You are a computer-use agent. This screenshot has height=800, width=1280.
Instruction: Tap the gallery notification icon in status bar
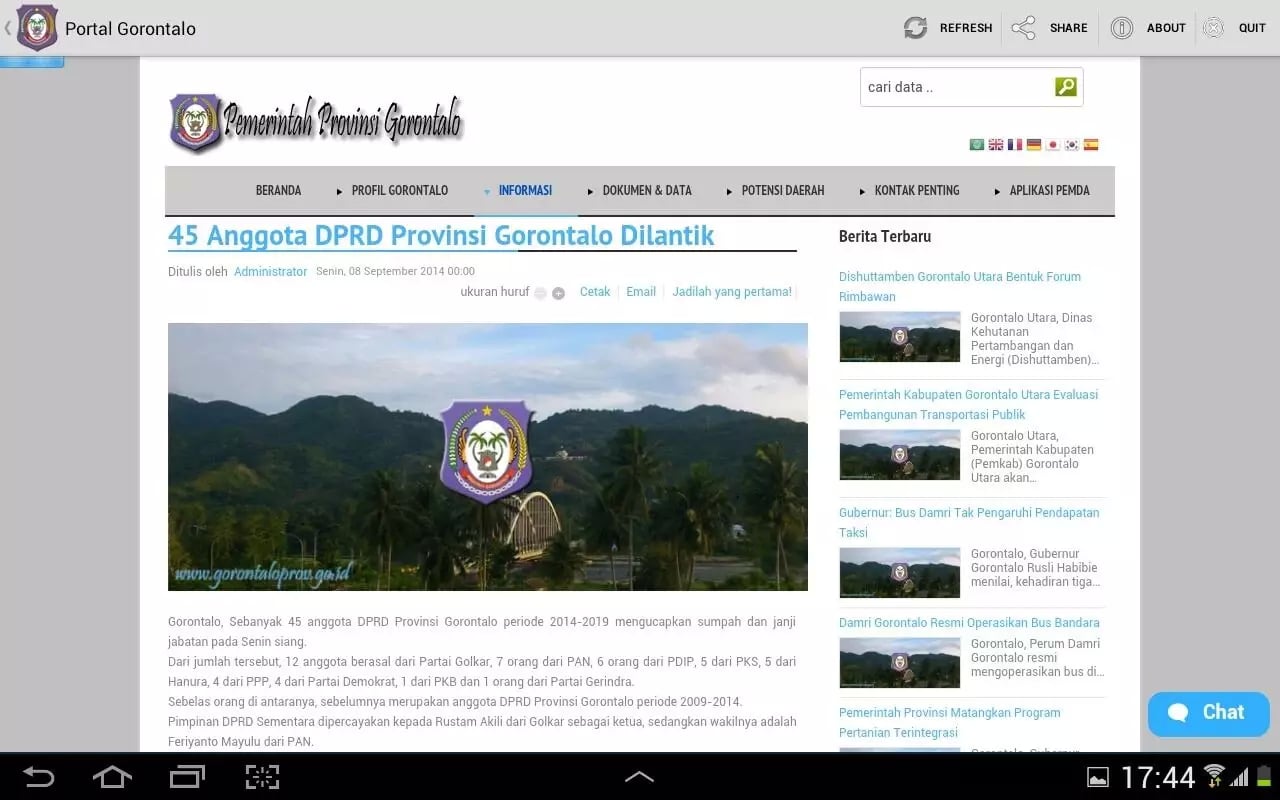[x=1098, y=777]
